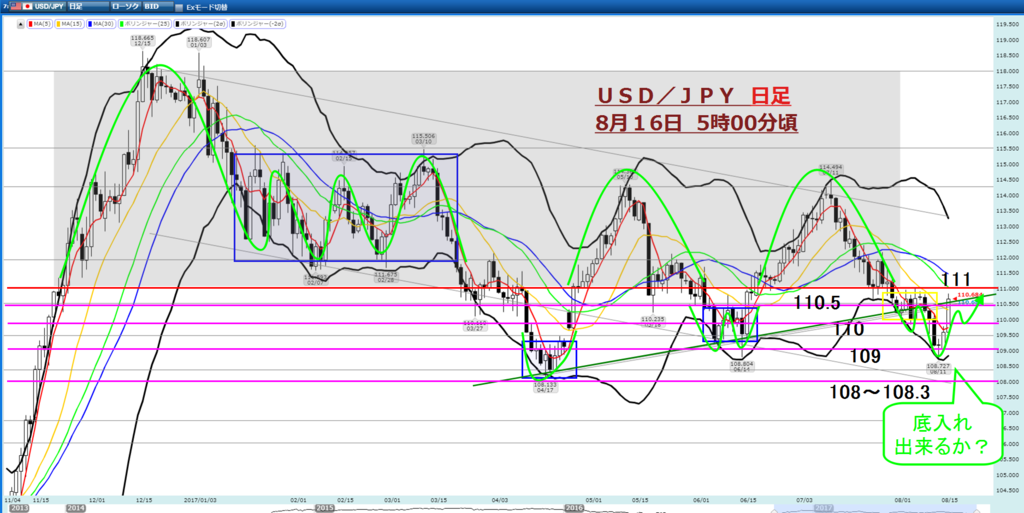Jump to the 2016 marker in navigator
This screenshot has width=1024, height=513.
(x=573, y=507)
